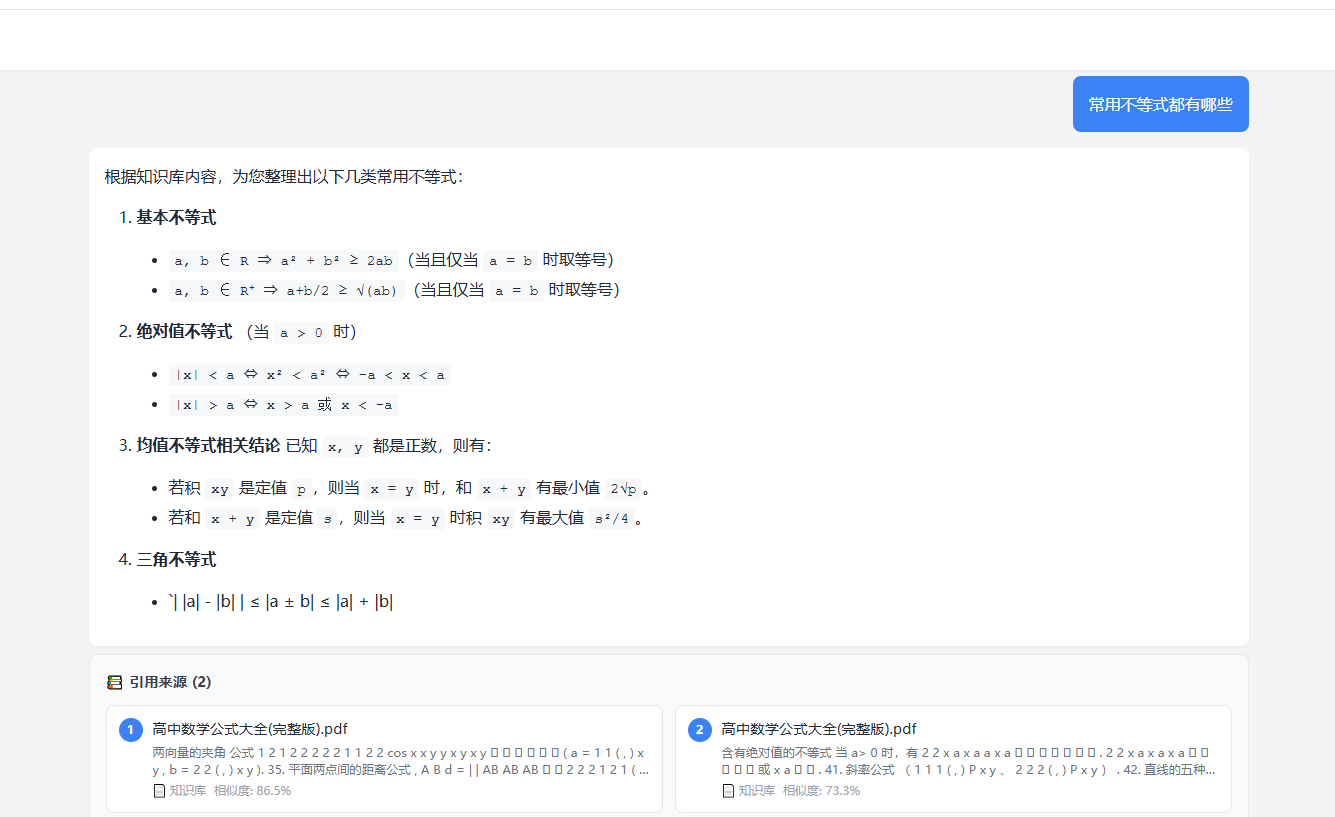Image resolution: width=1335 pixels, height=817 pixels.
Task: Click the 三角不等式 heading
Action: point(176,559)
